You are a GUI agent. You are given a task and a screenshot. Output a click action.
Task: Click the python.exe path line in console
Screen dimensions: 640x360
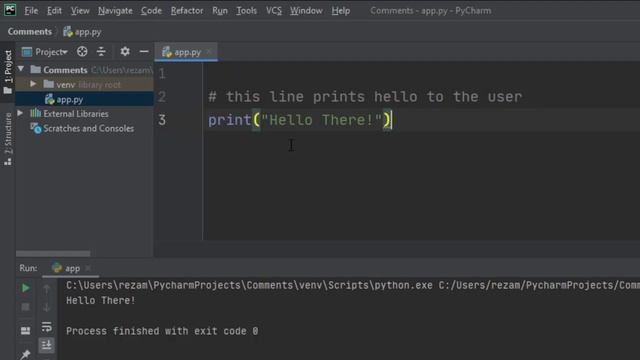click(353, 285)
